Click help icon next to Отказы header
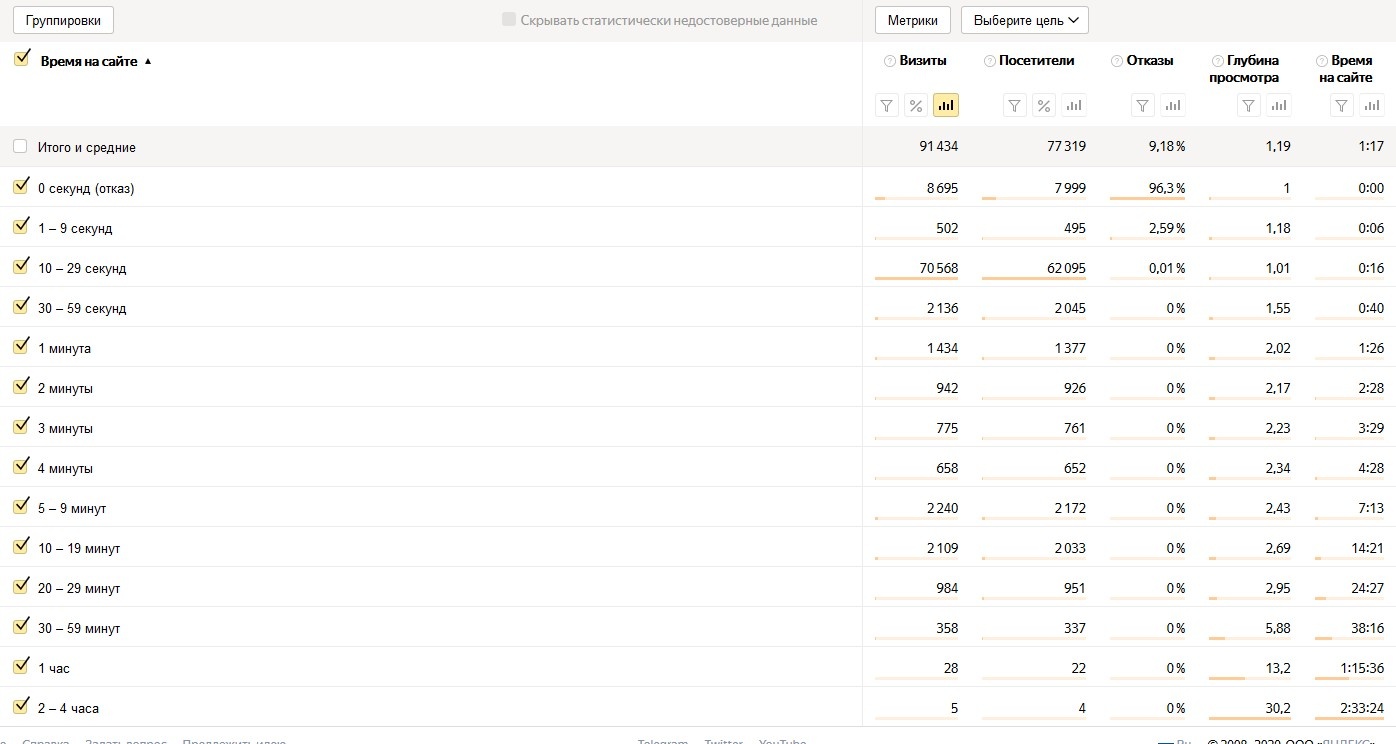This screenshot has width=1396, height=744. click(x=1117, y=61)
